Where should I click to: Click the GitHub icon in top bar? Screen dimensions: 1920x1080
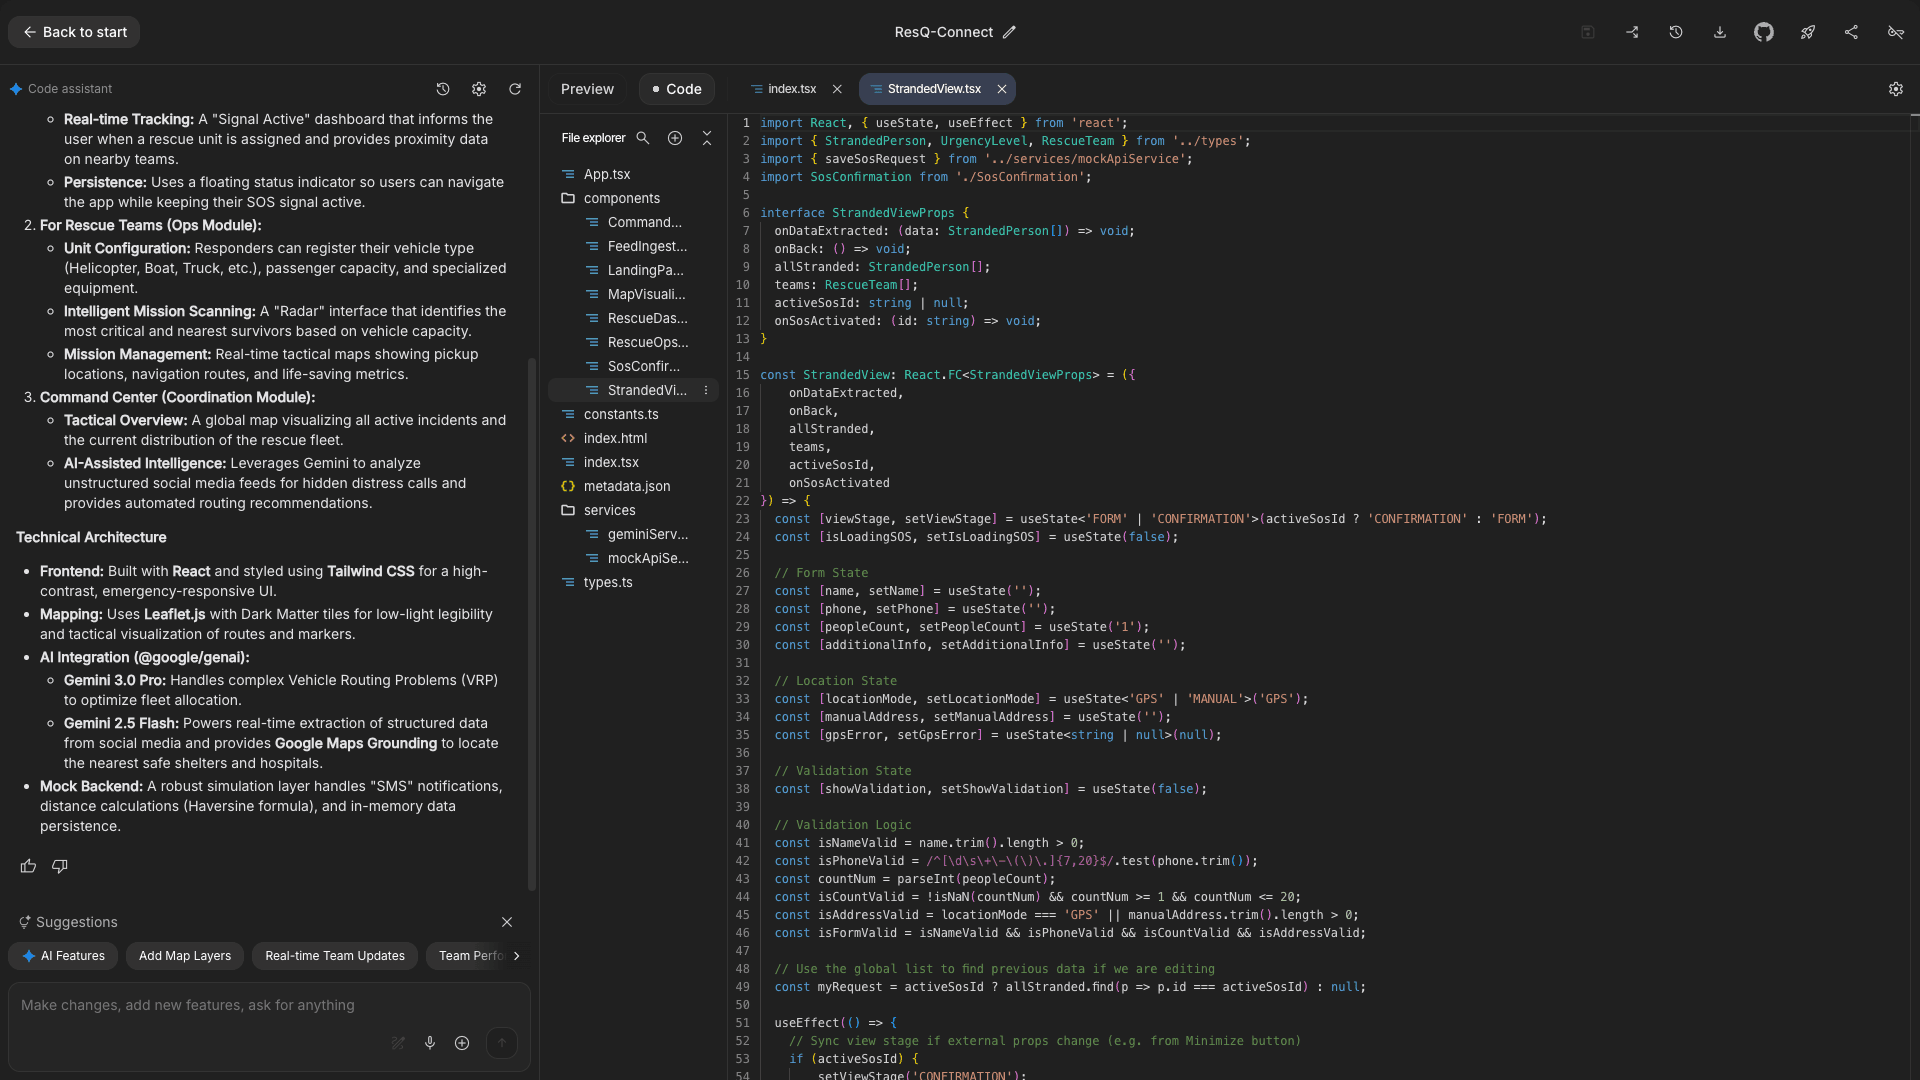pyautogui.click(x=1763, y=32)
